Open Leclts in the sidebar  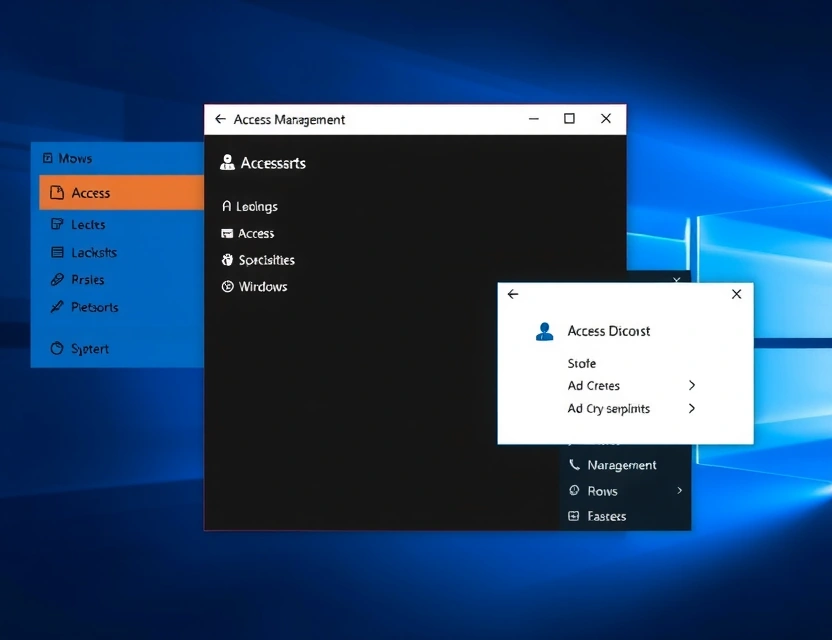point(88,224)
